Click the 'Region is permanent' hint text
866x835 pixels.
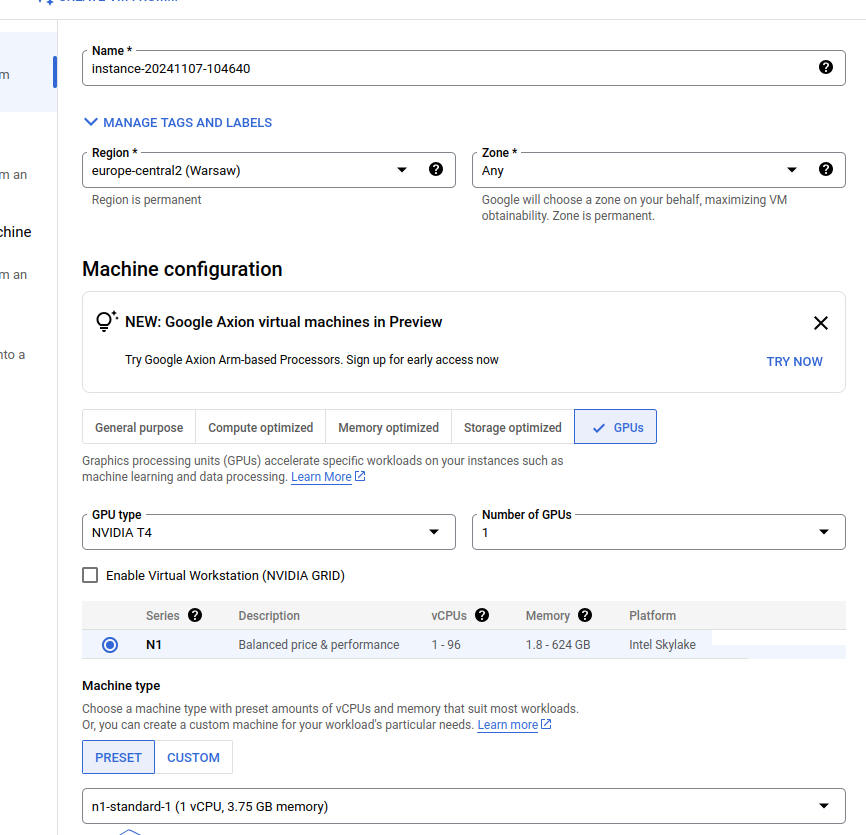146,200
